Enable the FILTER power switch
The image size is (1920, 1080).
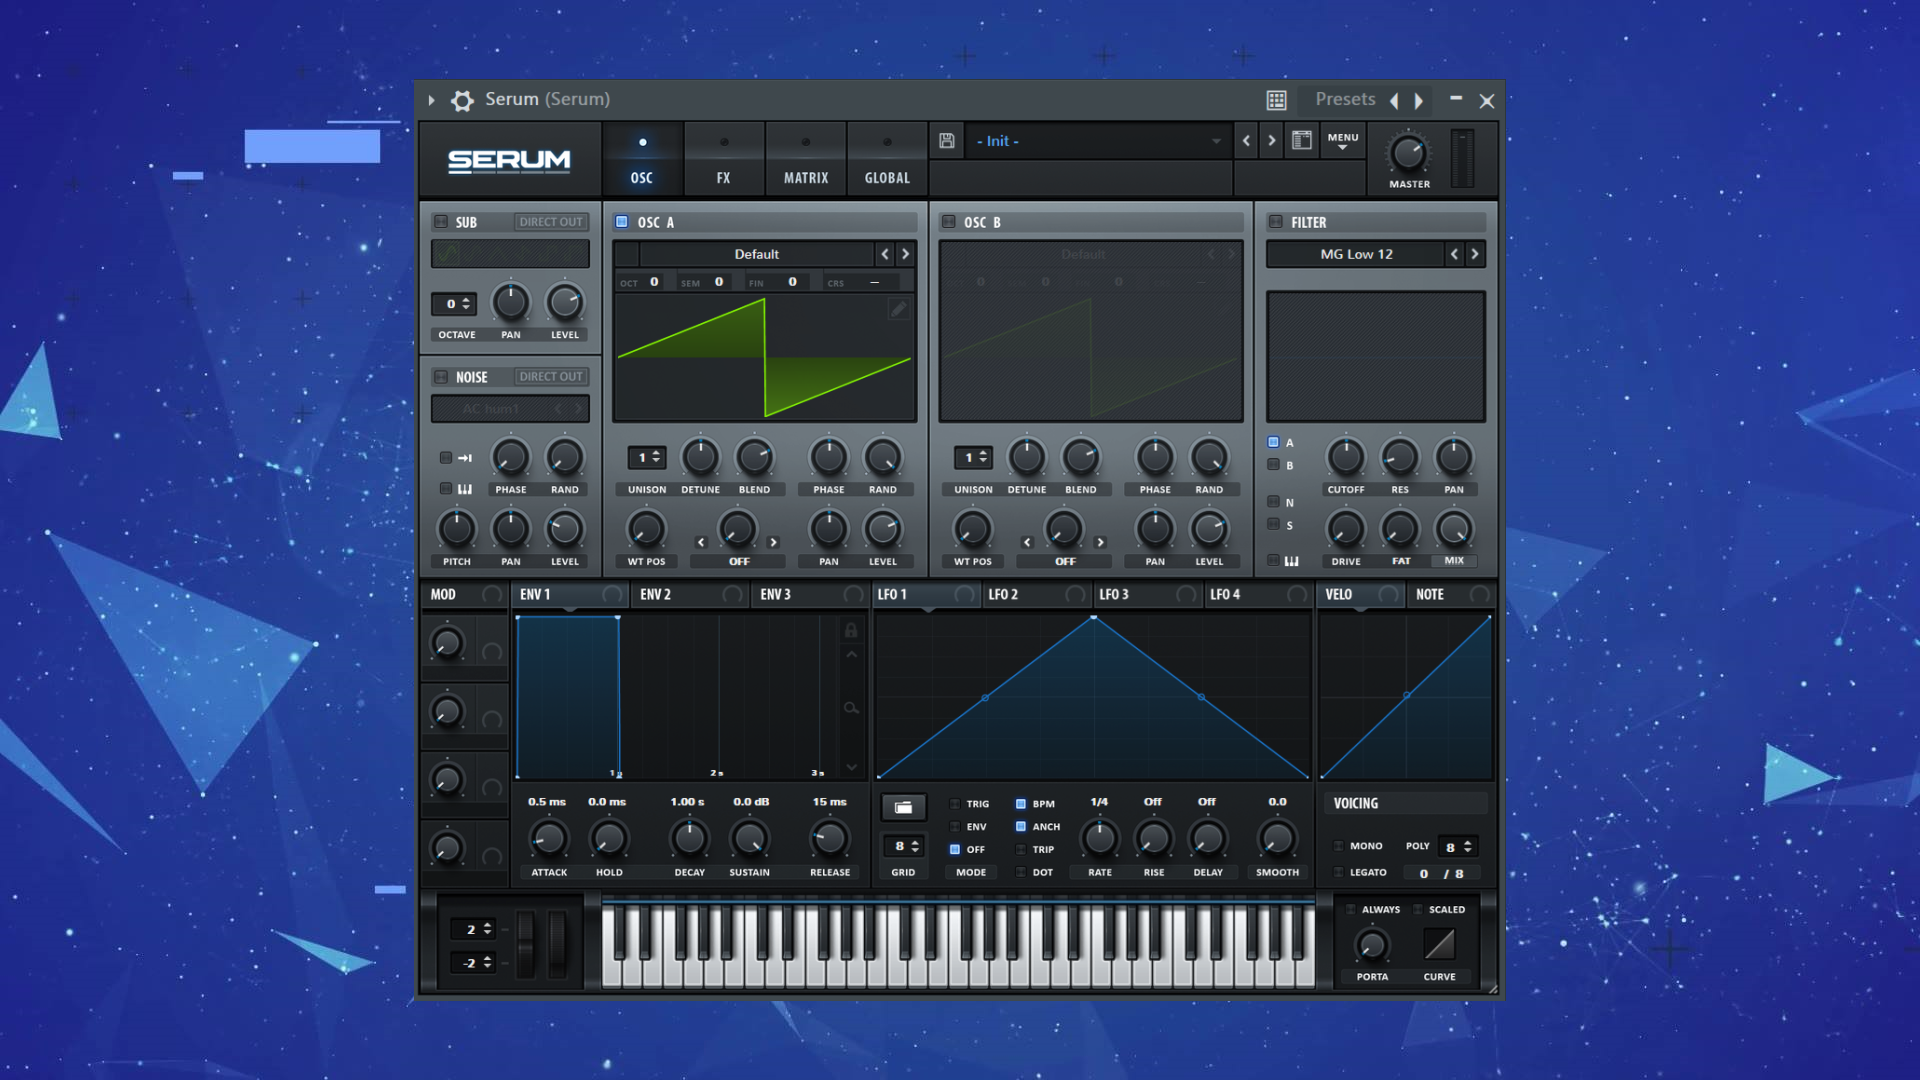pyautogui.click(x=1276, y=222)
